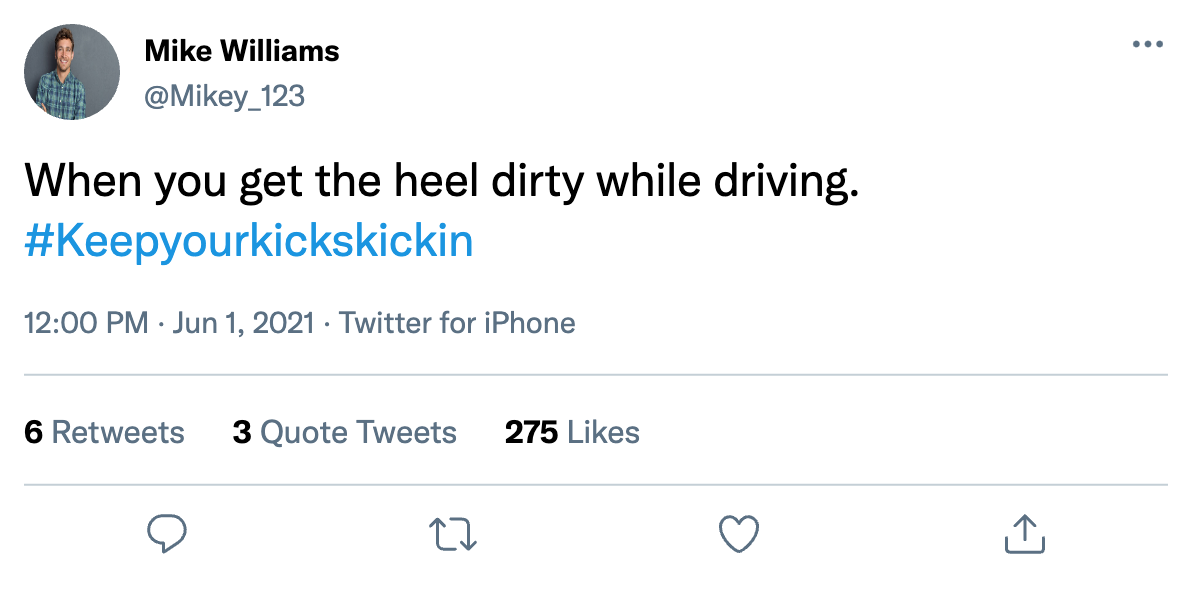Click the bold number 6 before Retweets
The height and width of the screenshot is (606, 1192).
click(x=33, y=432)
